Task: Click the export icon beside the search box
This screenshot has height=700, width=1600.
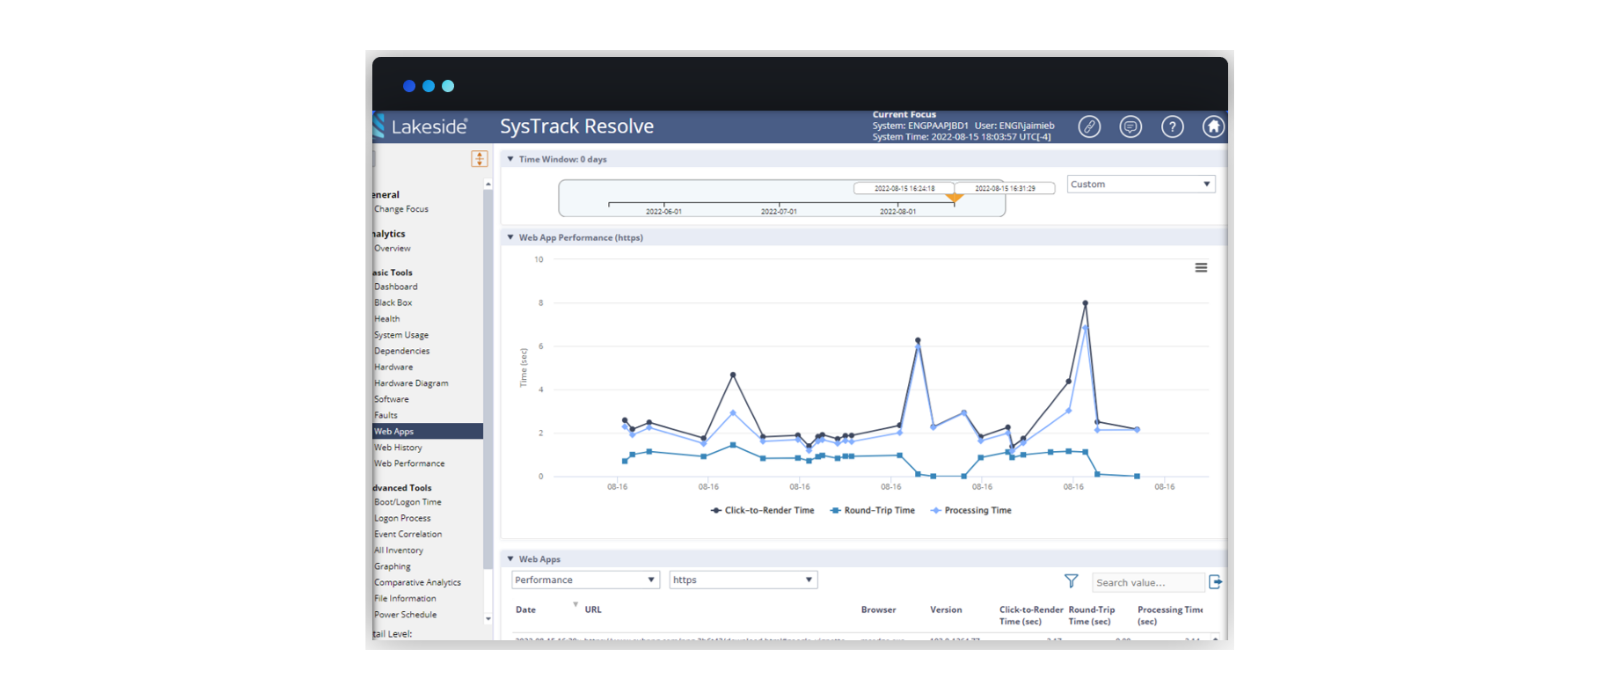Action: pos(1215,582)
